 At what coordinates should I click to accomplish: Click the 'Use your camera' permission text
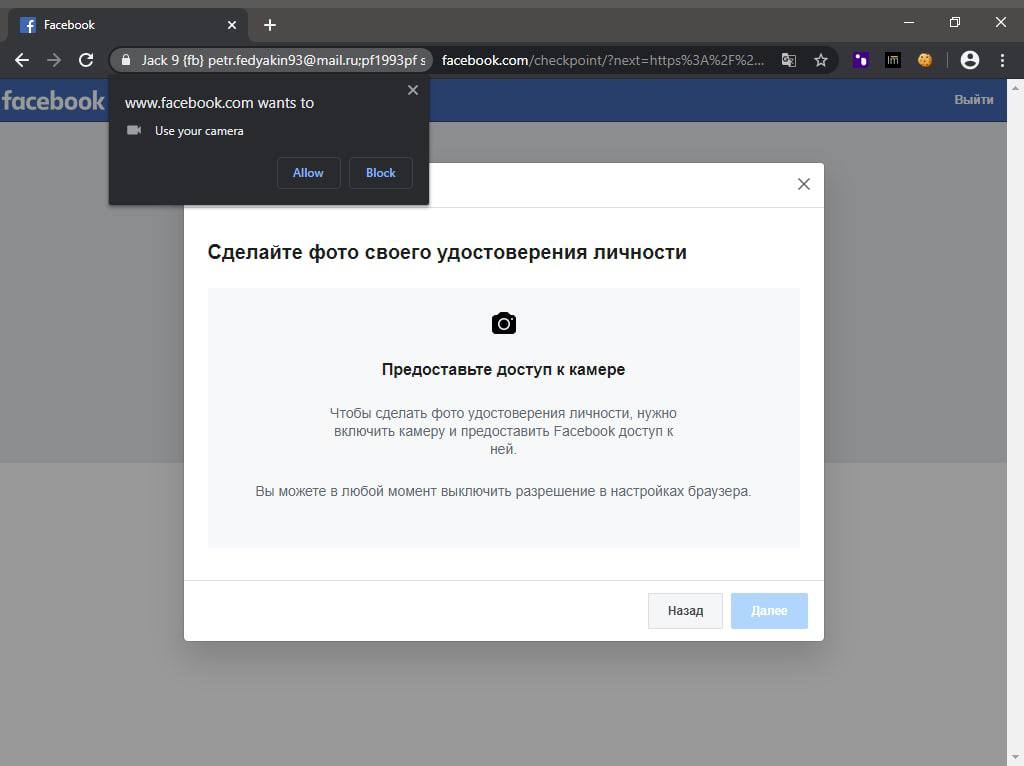[199, 131]
